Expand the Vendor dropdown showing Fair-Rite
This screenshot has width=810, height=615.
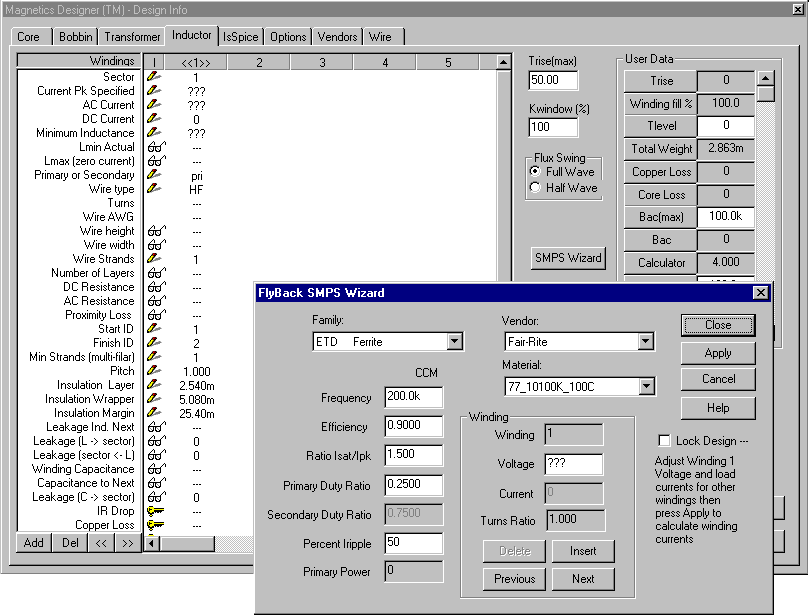click(646, 342)
